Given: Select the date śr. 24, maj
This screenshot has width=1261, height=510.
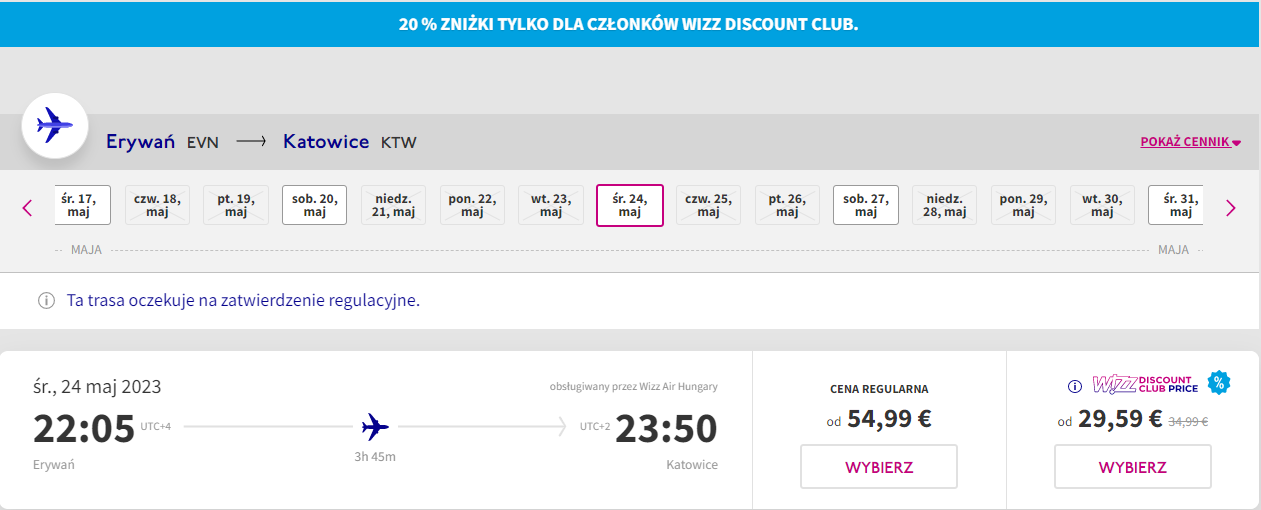Looking at the screenshot, I should (x=630, y=205).
